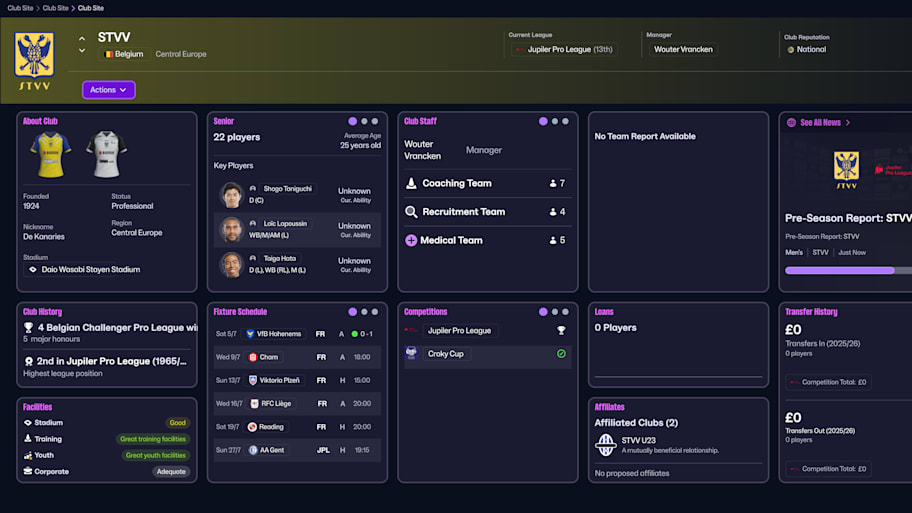
Task: Click the stadium icon beside Daio Wasabi
Action: point(33,269)
